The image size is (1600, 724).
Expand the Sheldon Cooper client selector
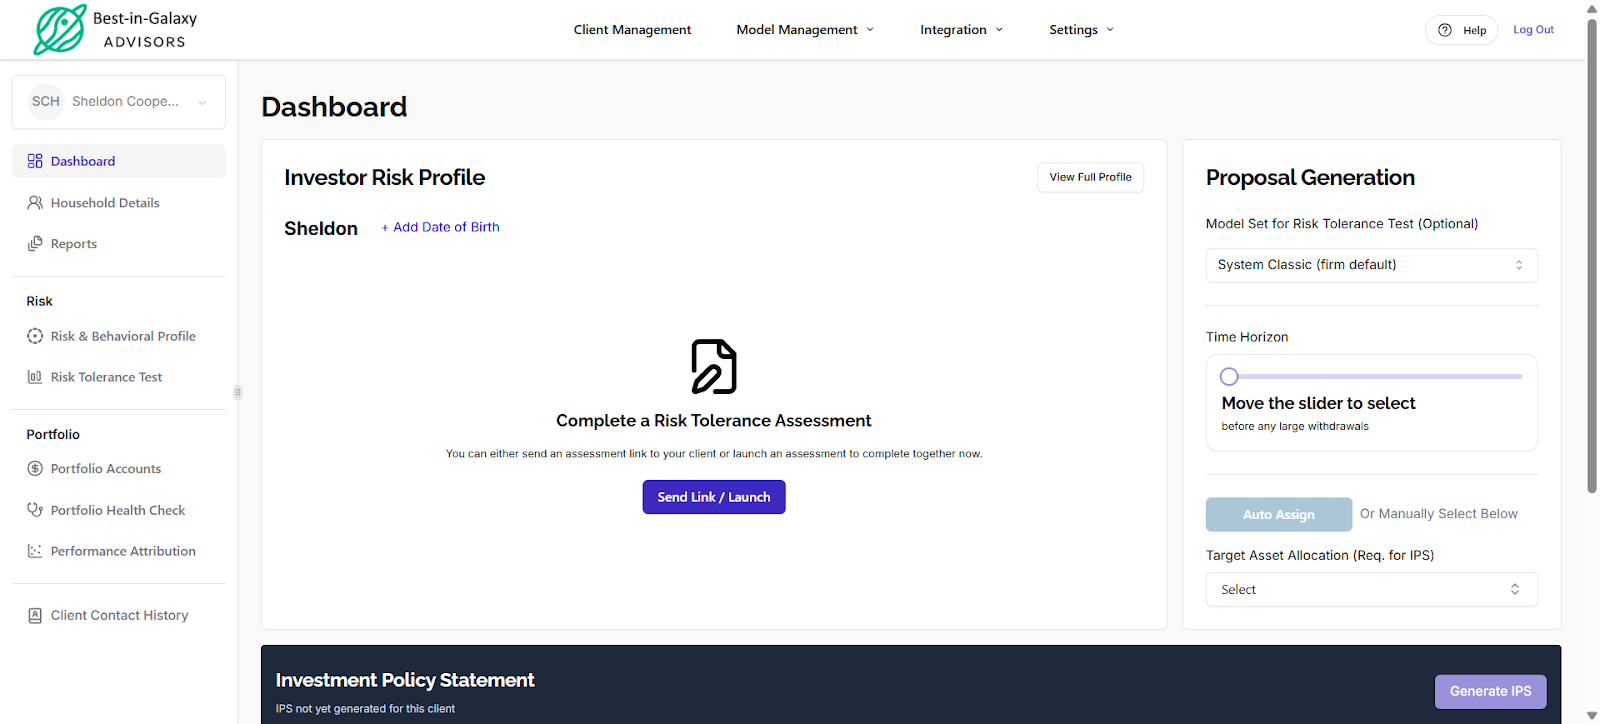click(119, 102)
